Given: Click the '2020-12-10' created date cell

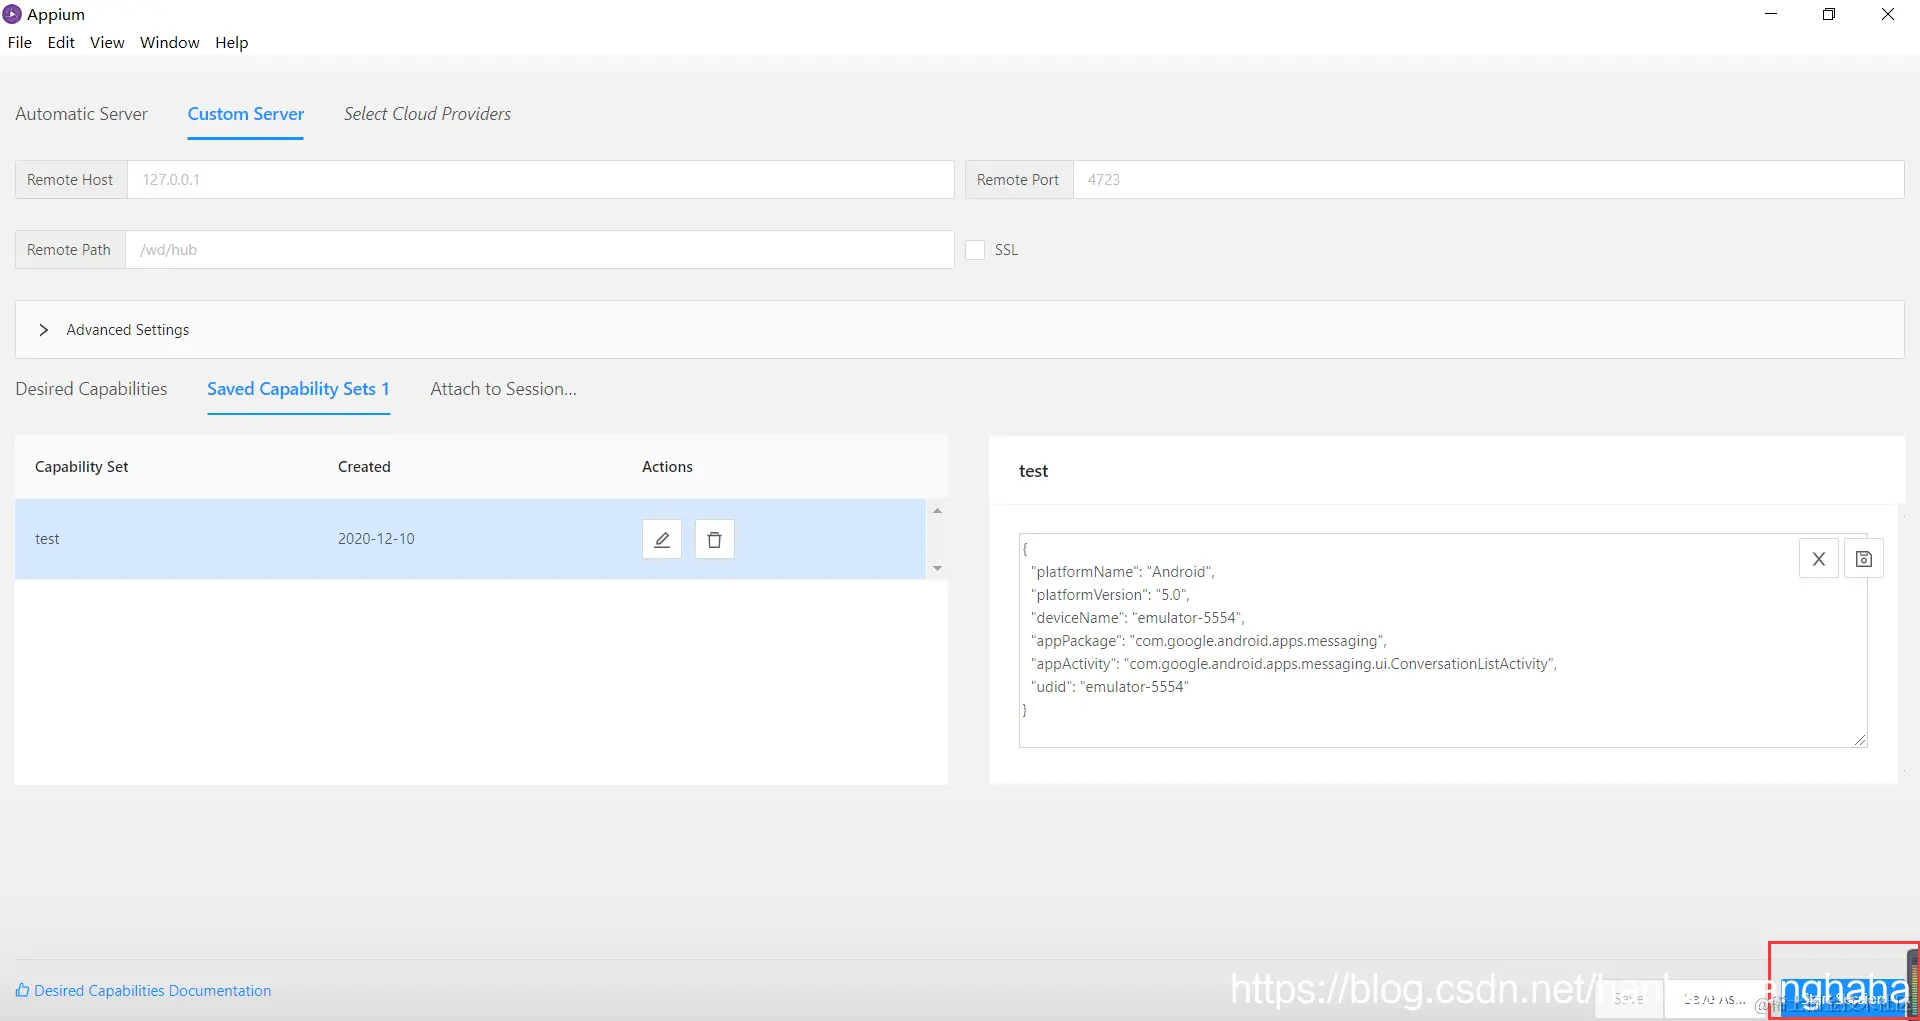Looking at the screenshot, I should 376,539.
